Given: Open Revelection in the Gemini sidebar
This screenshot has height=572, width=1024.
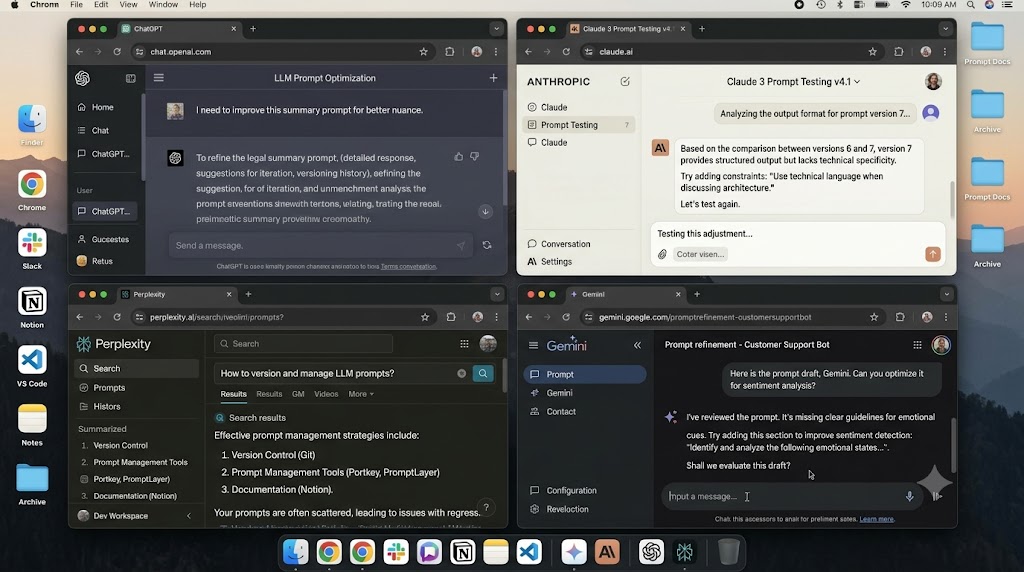Looking at the screenshot, I should (x=568, y=509).
